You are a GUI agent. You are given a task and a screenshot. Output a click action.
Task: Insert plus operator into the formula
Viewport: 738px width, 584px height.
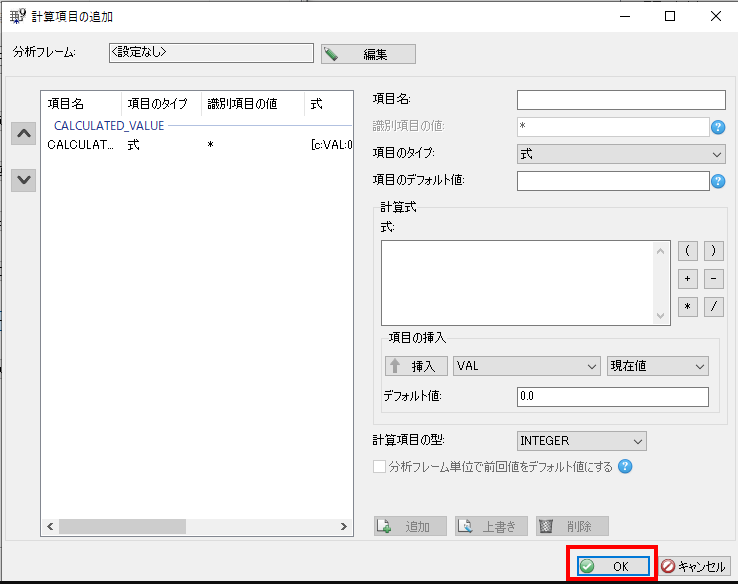coord(688,279)
